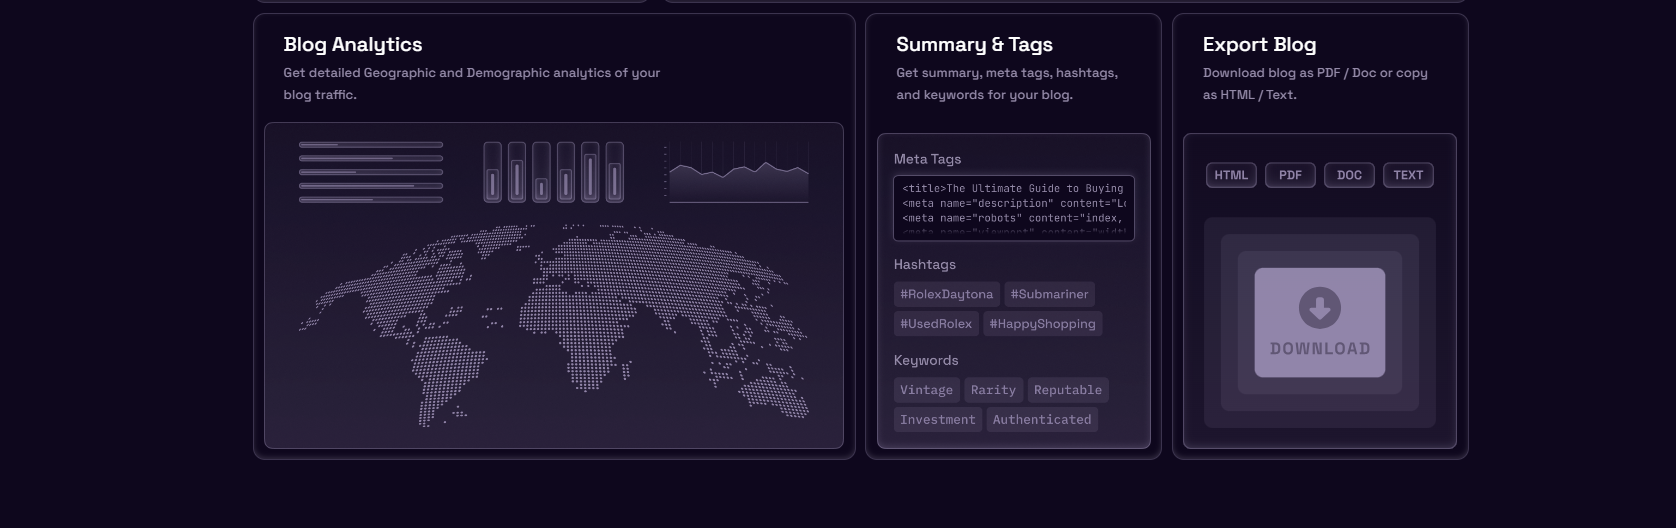The width and height of the screenshot is (1676, 528).
Task: Click the Hashtags label
Action: click(x=925, y=264)
